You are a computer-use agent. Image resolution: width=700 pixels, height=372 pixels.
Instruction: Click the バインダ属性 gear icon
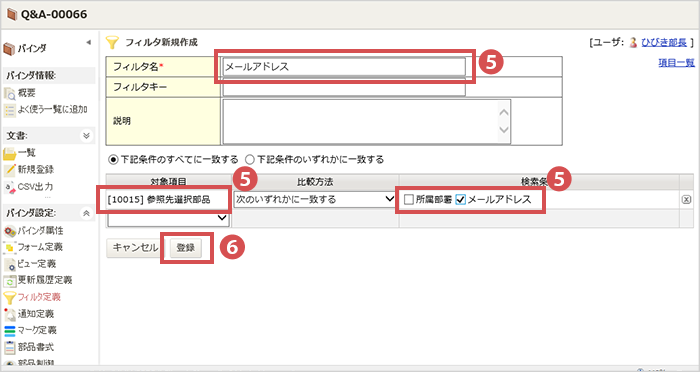[9, 231]
